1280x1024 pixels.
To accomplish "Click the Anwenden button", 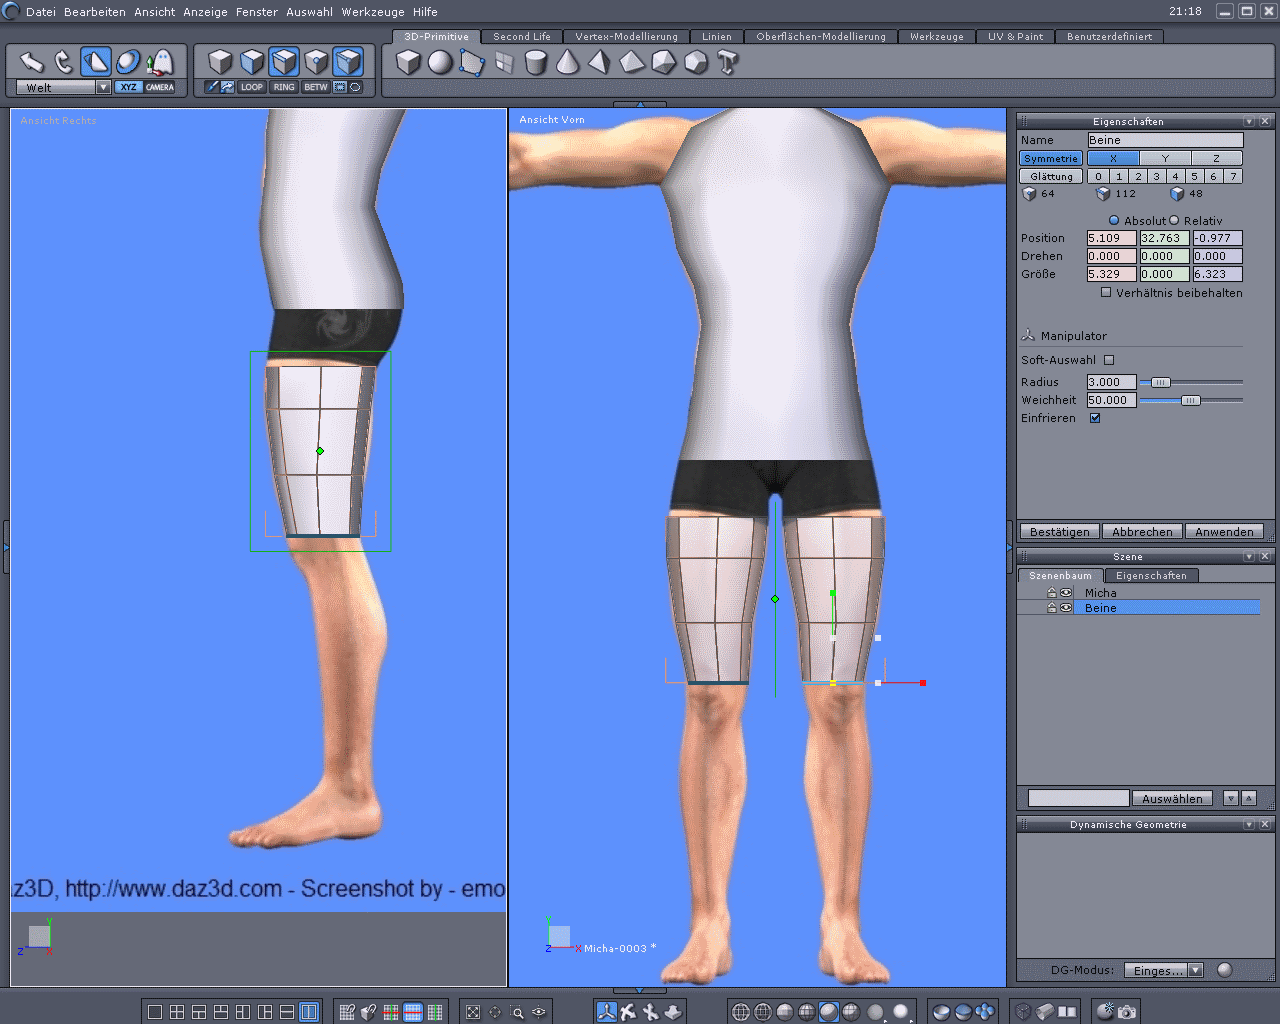I will [x=1224, y=532].
